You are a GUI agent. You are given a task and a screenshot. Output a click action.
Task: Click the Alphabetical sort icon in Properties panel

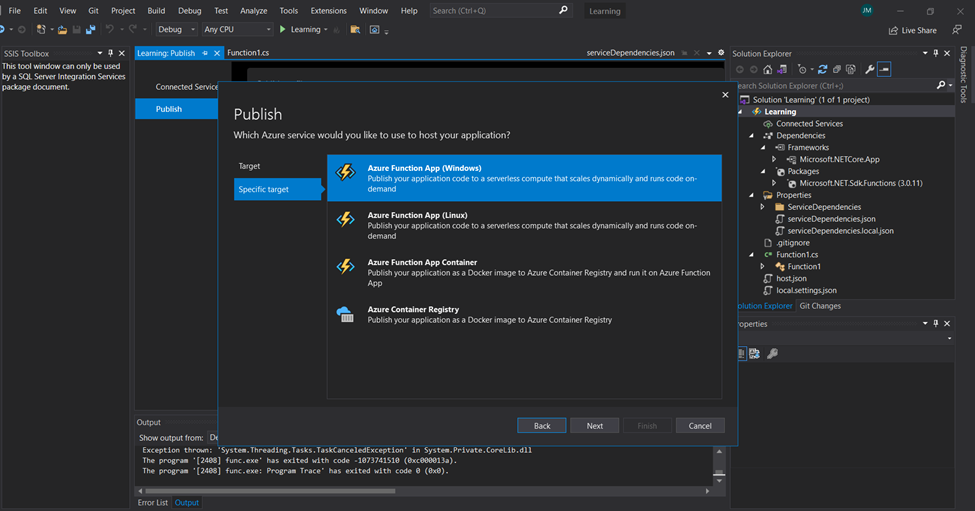[x=754, y=354]
